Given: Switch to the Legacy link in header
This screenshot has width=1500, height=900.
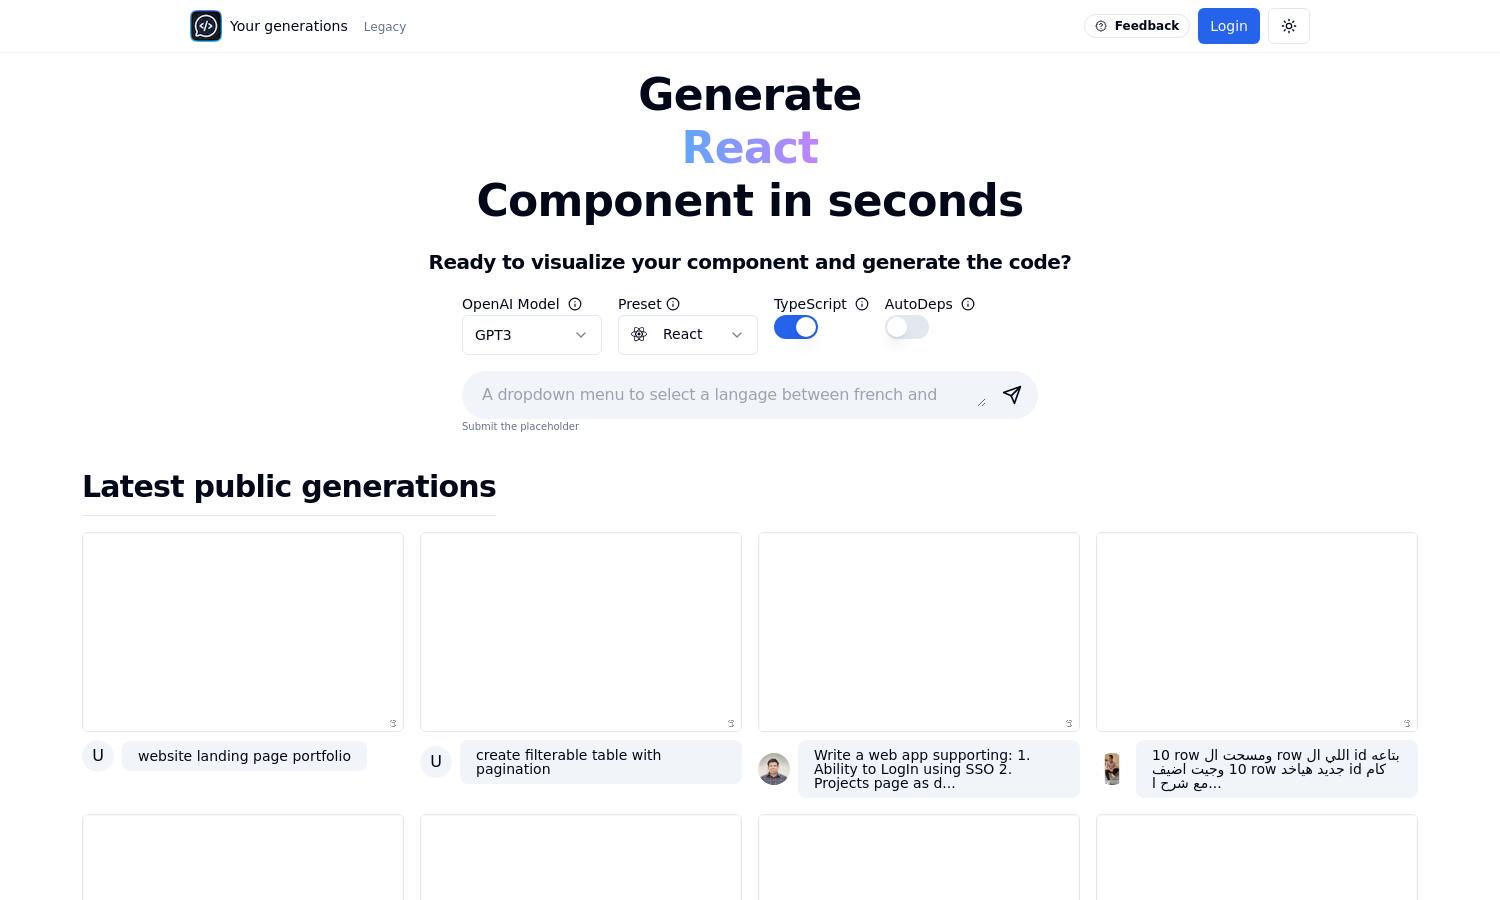Looking at the screenshot, I should pyautogui.click(x=385, y=27).
